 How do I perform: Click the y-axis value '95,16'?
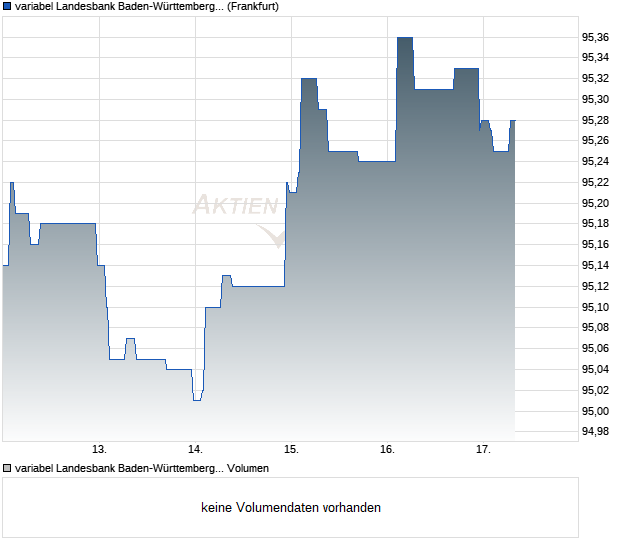click(x=595, y=244)
